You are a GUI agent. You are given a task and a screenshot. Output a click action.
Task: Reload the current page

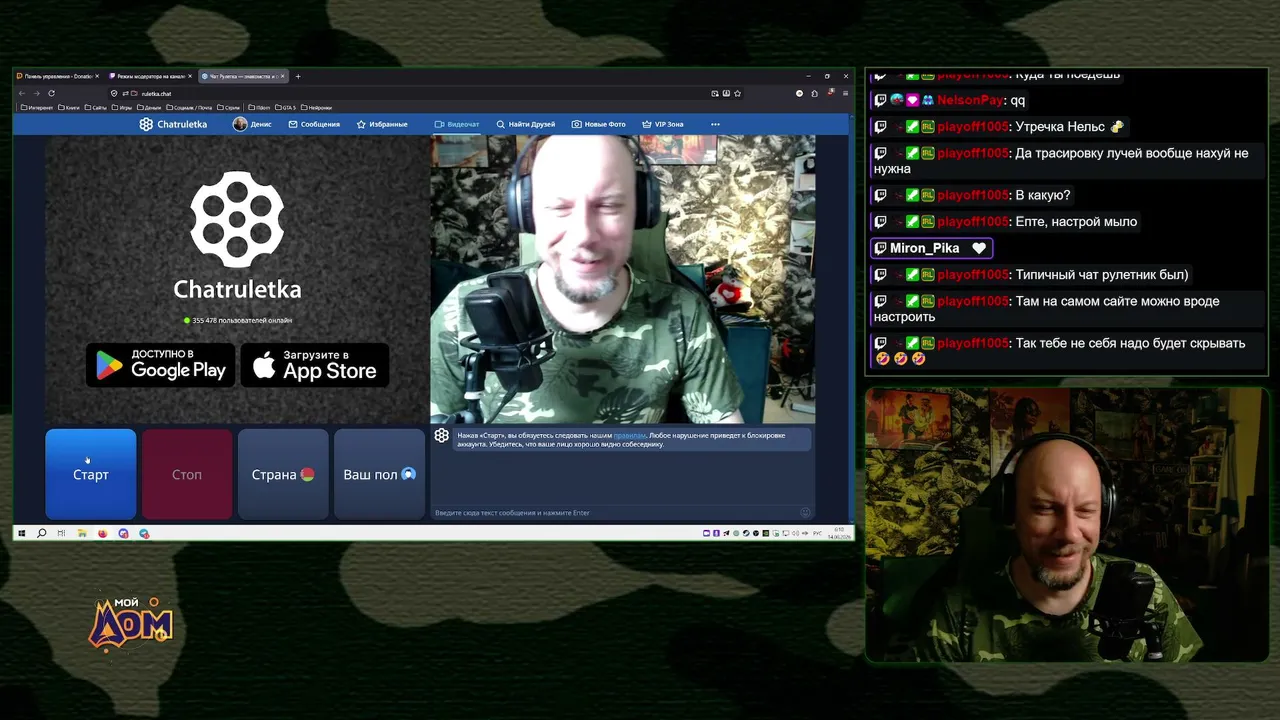(x=51, y=93)
